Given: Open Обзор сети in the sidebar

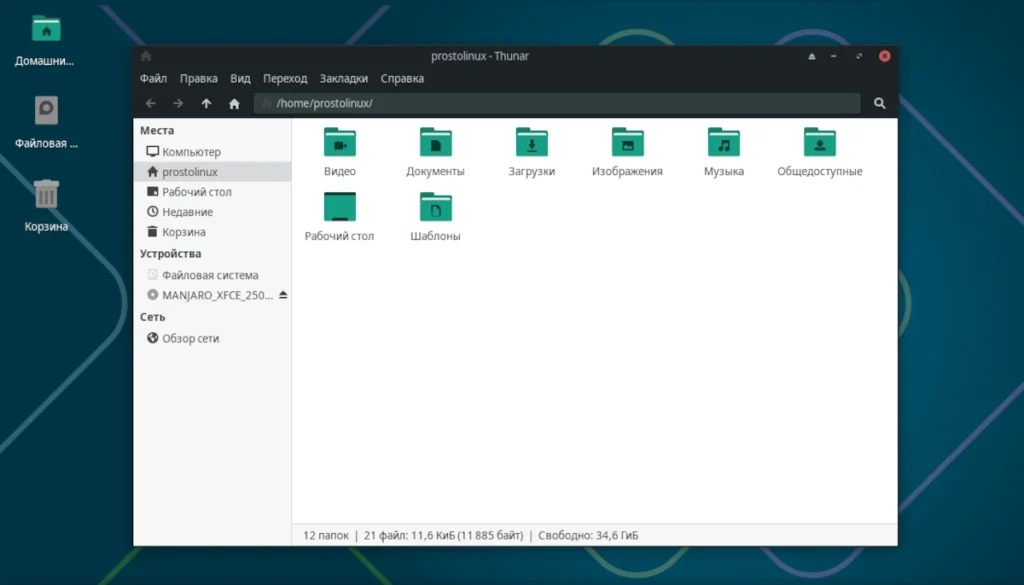Looking at the screenshot, I should 212,338.
